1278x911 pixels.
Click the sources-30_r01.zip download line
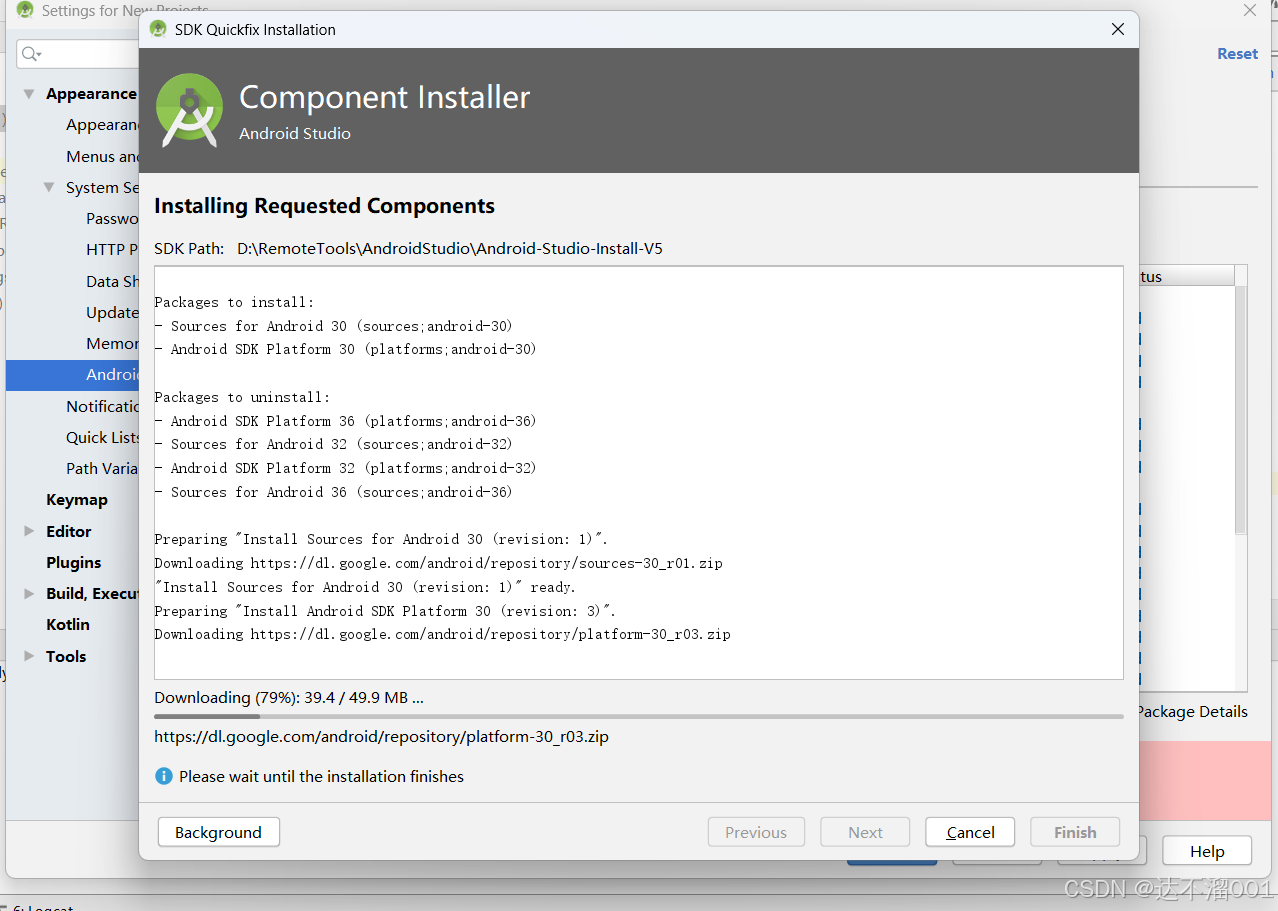point(438,563)
